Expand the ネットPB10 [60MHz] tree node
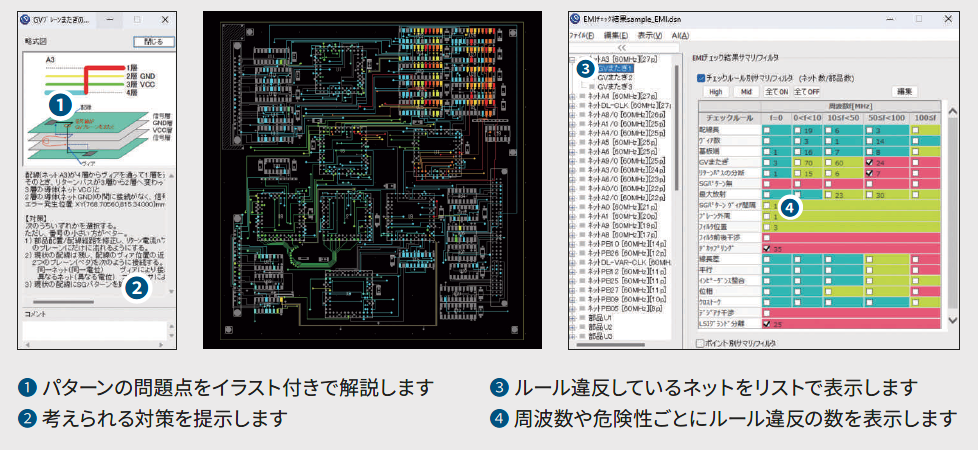The width and height of the screenshot is (978, 450). tap(572, 244)
